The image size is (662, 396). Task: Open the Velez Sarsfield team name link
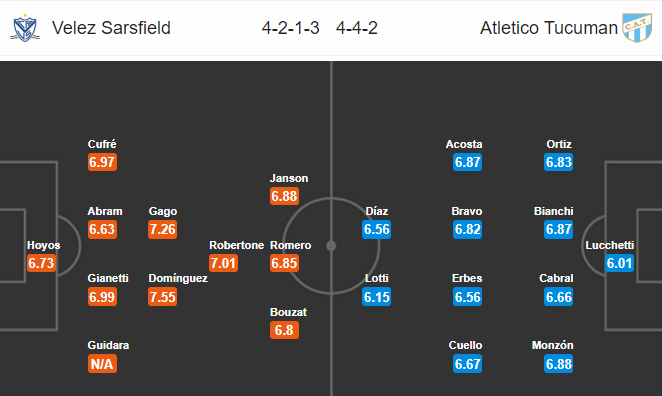coord(111,28)
